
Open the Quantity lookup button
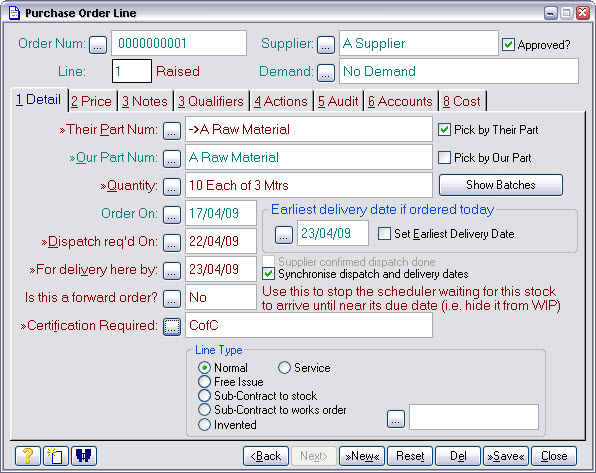[x=172, y=187]
